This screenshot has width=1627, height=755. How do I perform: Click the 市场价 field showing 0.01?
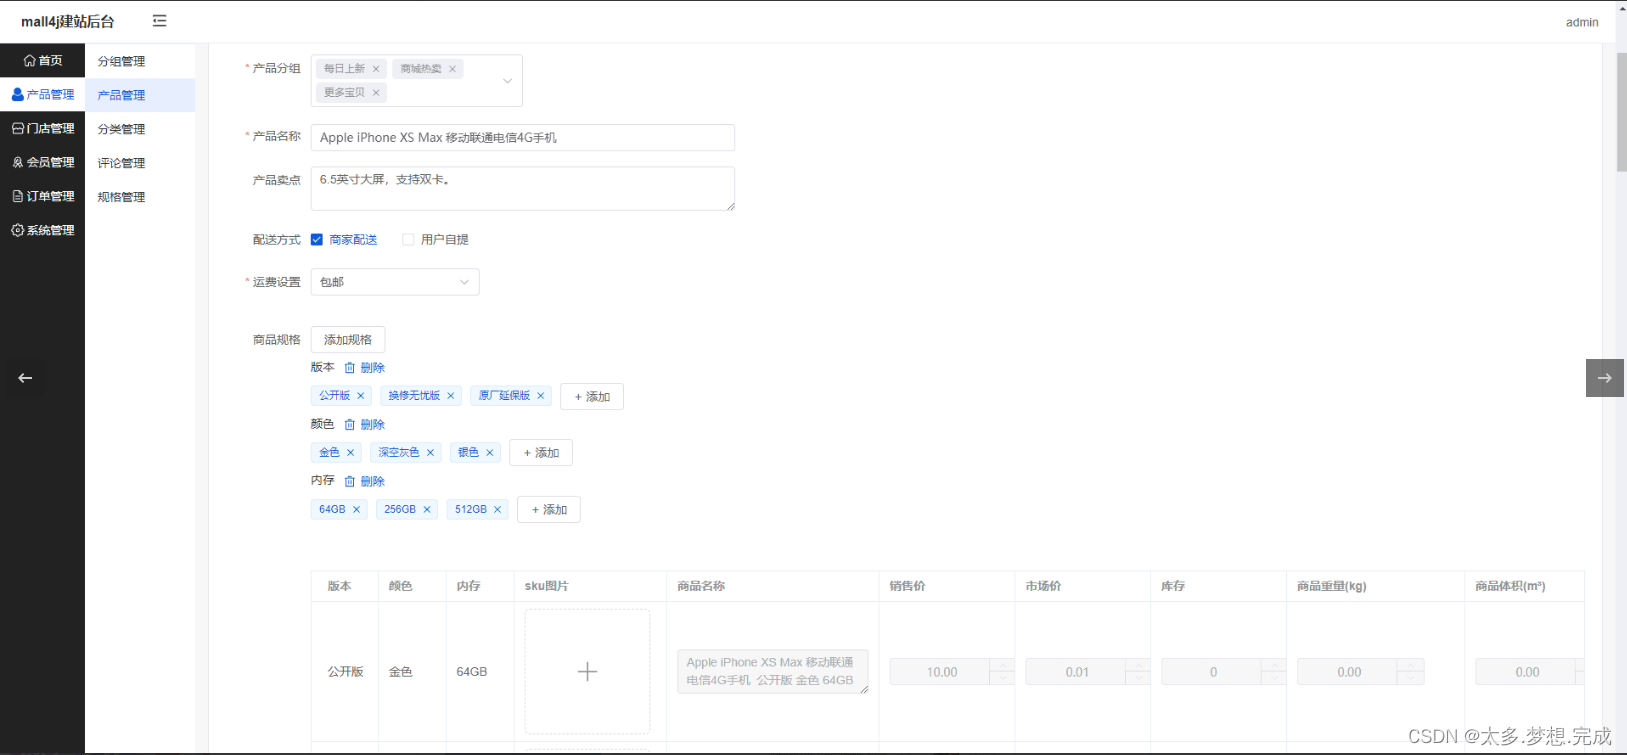[1076, 672]
